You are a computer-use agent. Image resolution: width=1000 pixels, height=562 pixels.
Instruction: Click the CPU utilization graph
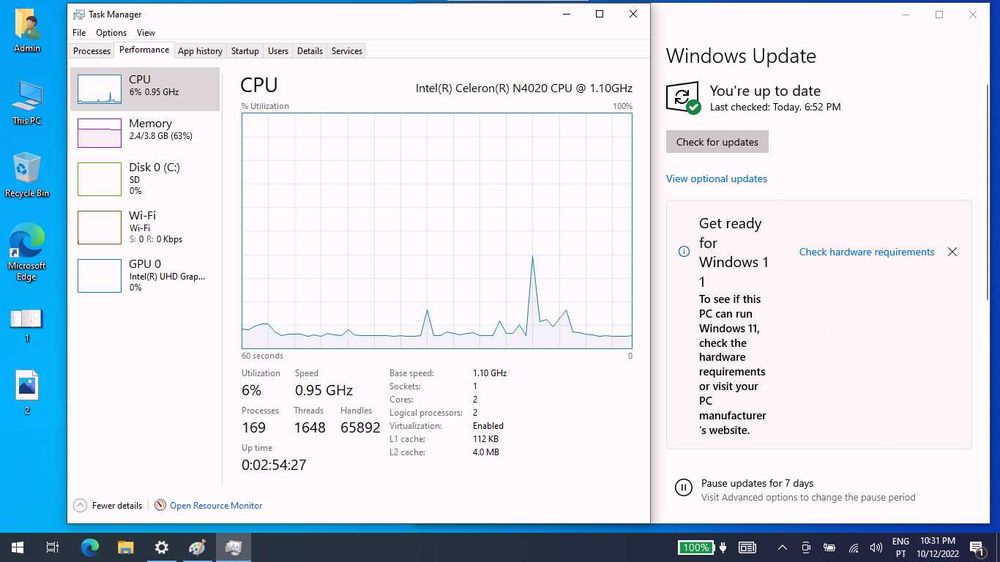coord(437,231)
